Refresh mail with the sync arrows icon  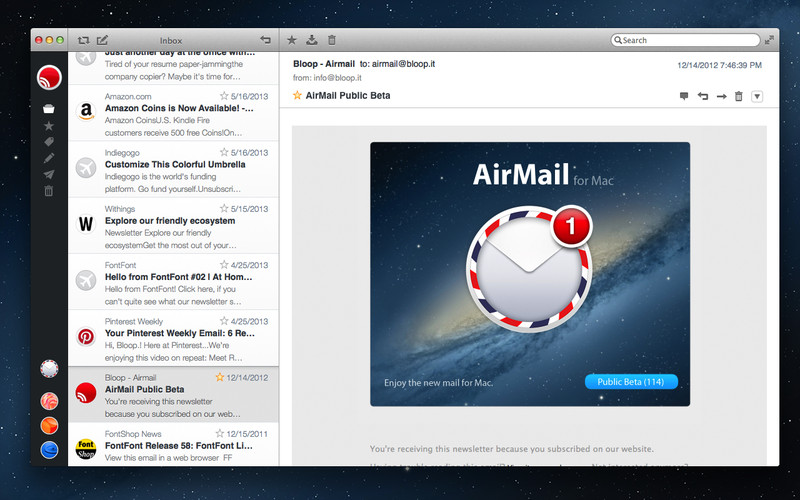click(84, 40)
